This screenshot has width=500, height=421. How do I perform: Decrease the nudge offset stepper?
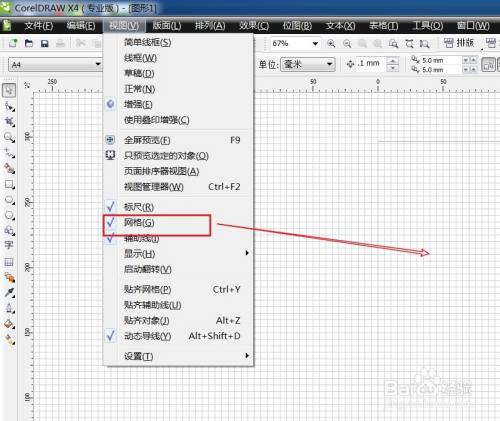tap(393, 68)
